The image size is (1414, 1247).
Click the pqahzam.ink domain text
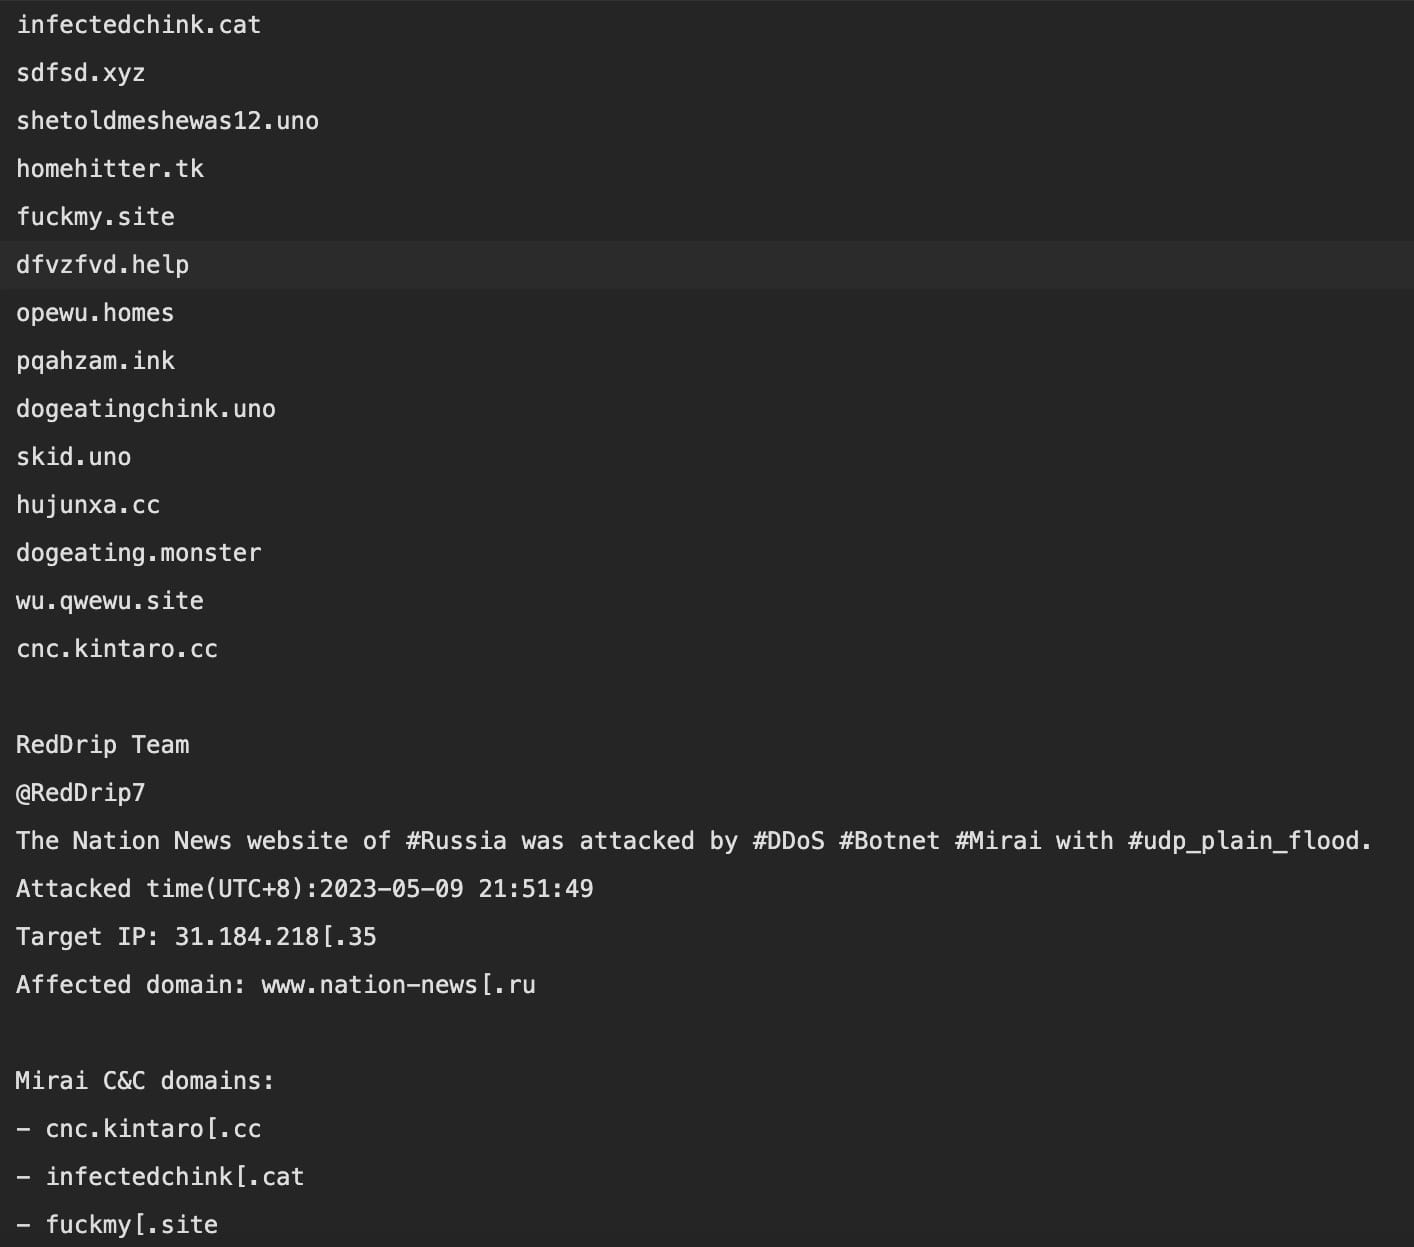pyautogui.click(x=95, y=361)
